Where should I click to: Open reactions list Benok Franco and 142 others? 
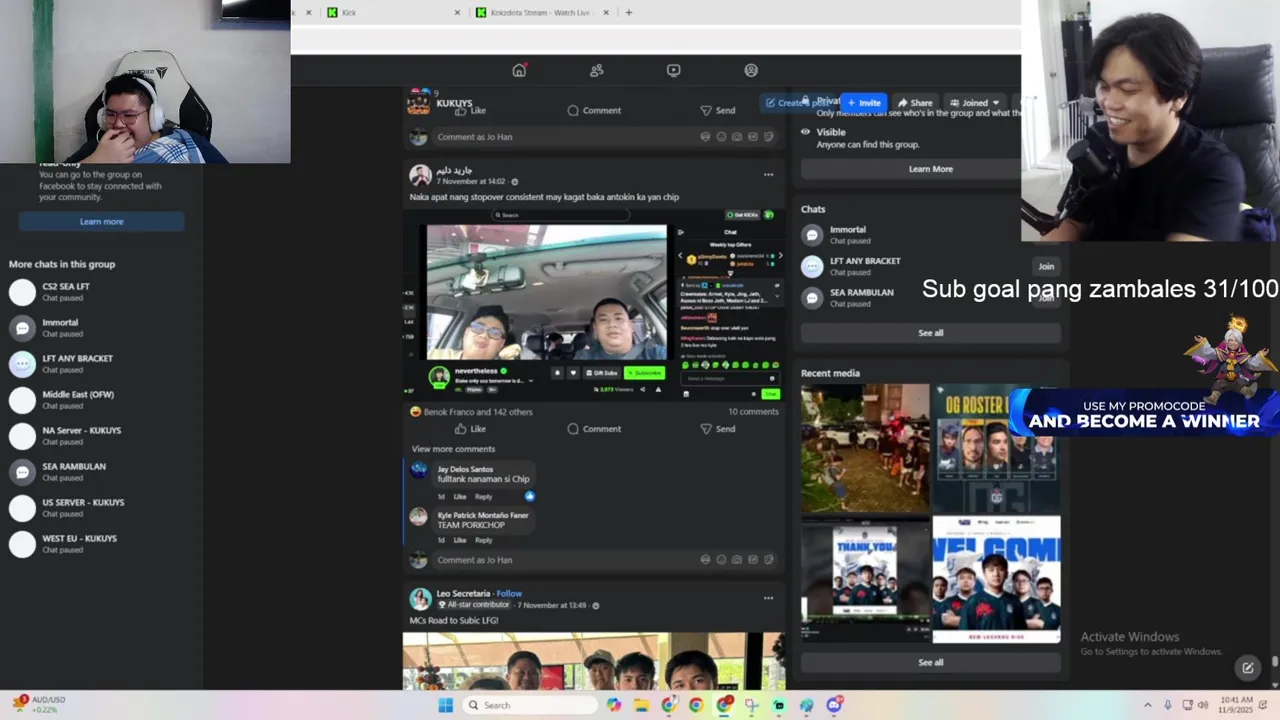478,412
